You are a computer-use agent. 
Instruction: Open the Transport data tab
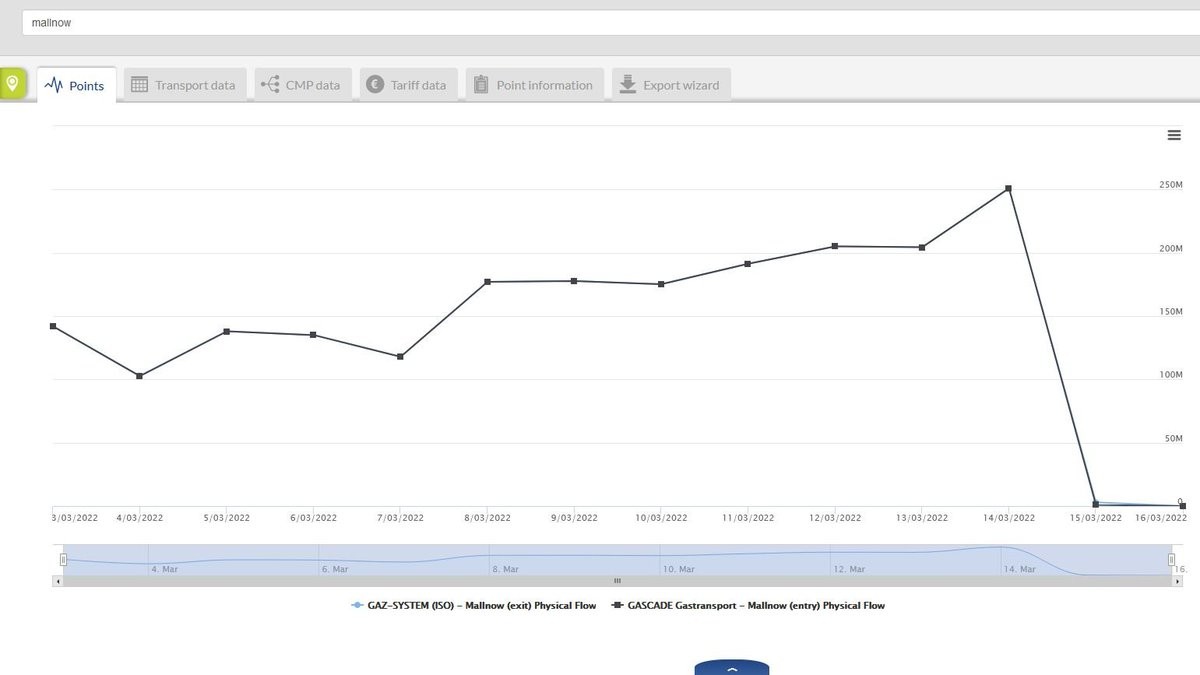[x=183, y=85]
